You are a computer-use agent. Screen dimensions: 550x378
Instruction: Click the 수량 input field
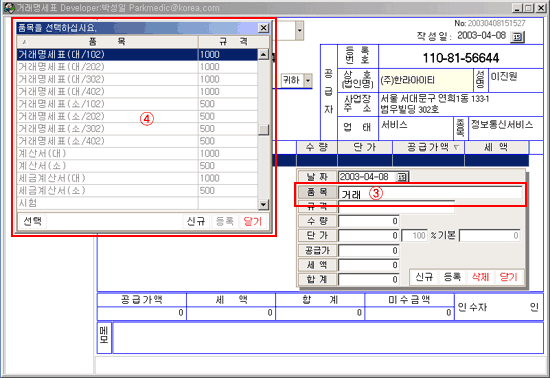(x=368, y=221)
